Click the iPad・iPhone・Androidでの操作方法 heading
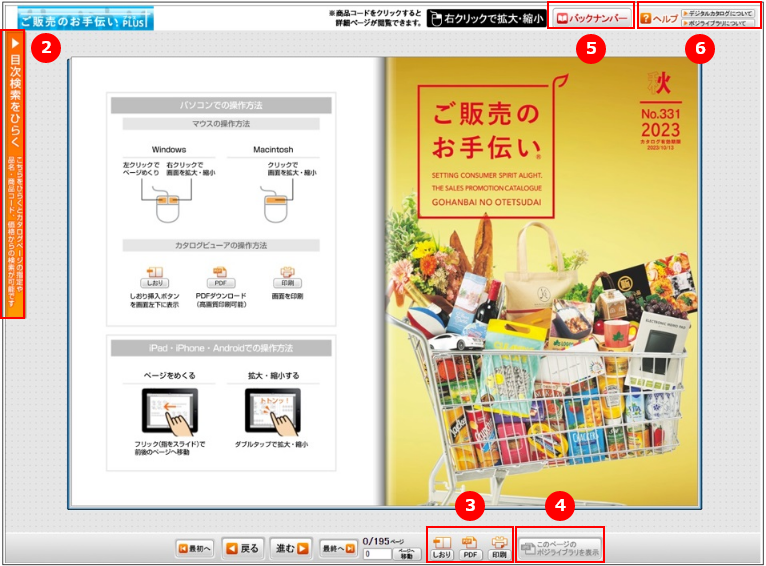The height and width of the screenshot is (566, 766). pyautogui.click(x=221, y=348)
